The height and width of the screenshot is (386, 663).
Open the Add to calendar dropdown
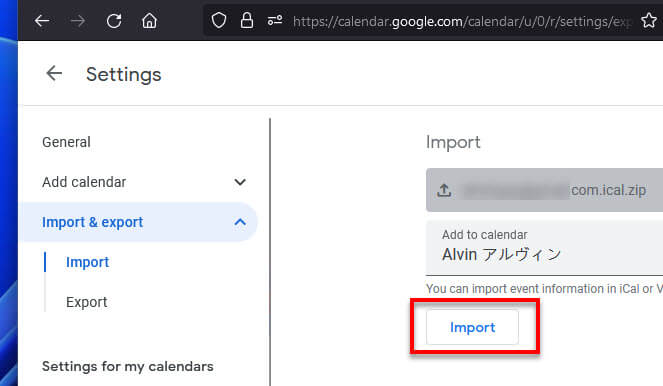pyautogui.click(x=545, y=247)
